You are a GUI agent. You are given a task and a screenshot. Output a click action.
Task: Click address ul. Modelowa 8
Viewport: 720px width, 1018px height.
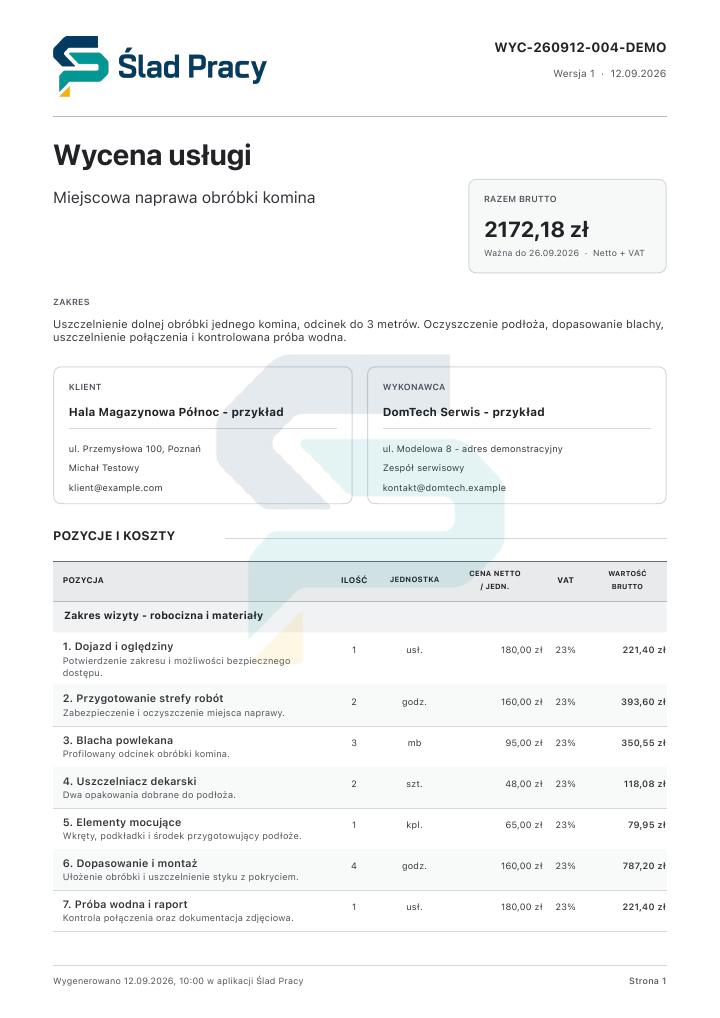tap(417, 449)
